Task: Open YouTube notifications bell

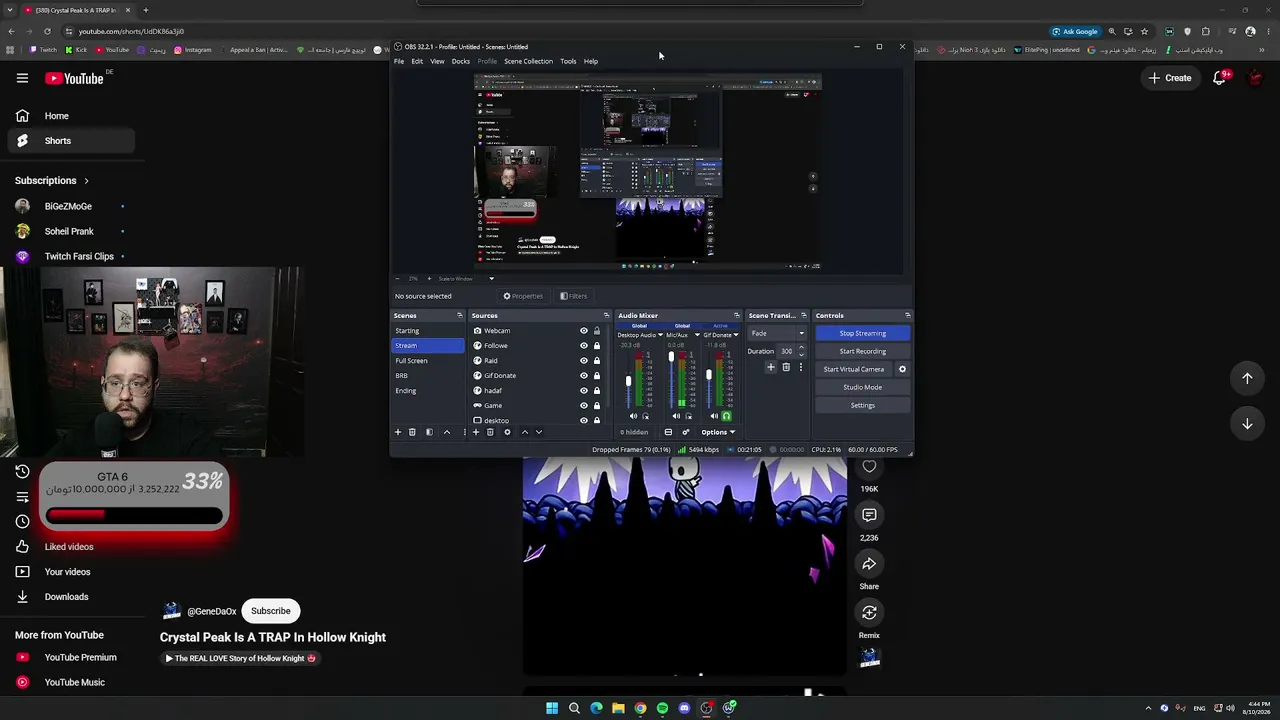Action: point(1219,78)
